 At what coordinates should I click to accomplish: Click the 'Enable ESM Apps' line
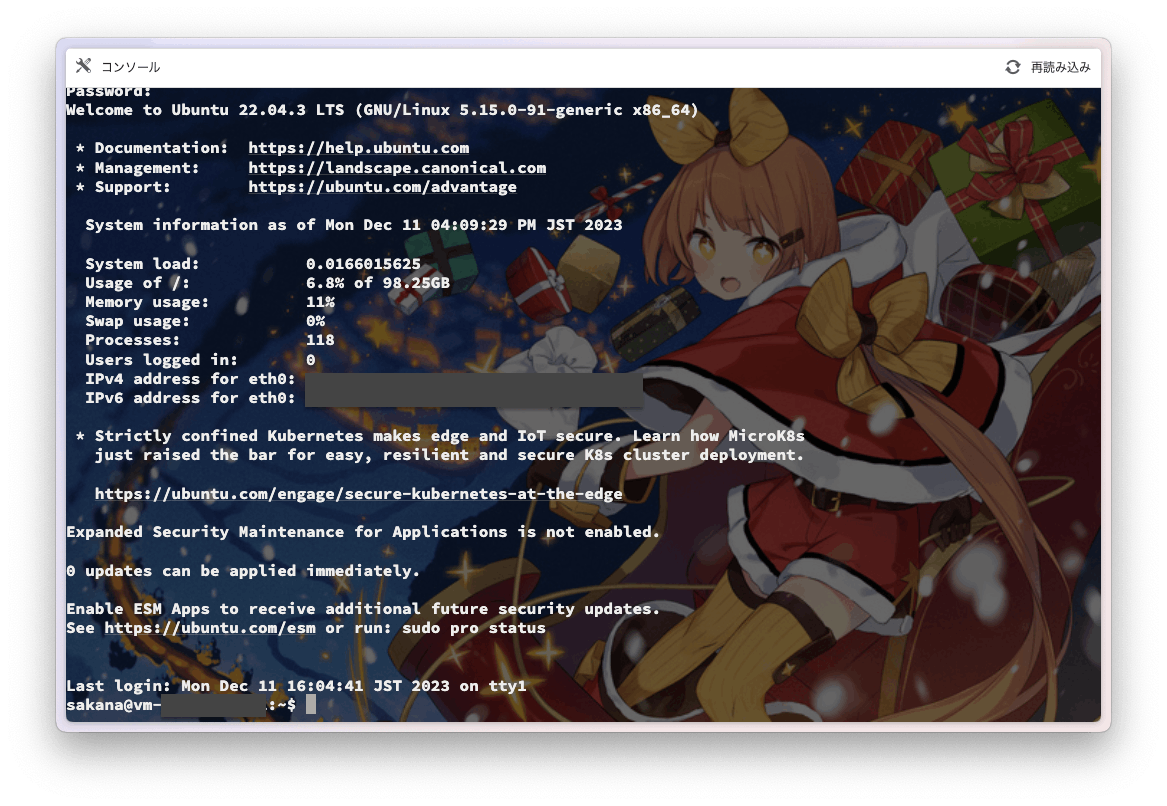click(362, 609)
